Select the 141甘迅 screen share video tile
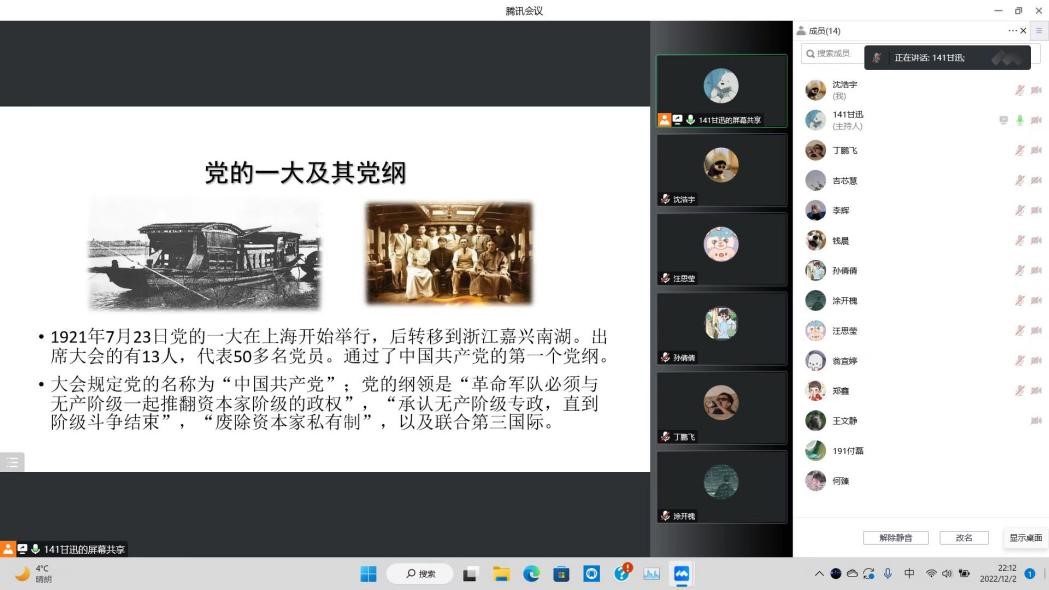Viewport: 1049px width, 590px height. [721, 91]
